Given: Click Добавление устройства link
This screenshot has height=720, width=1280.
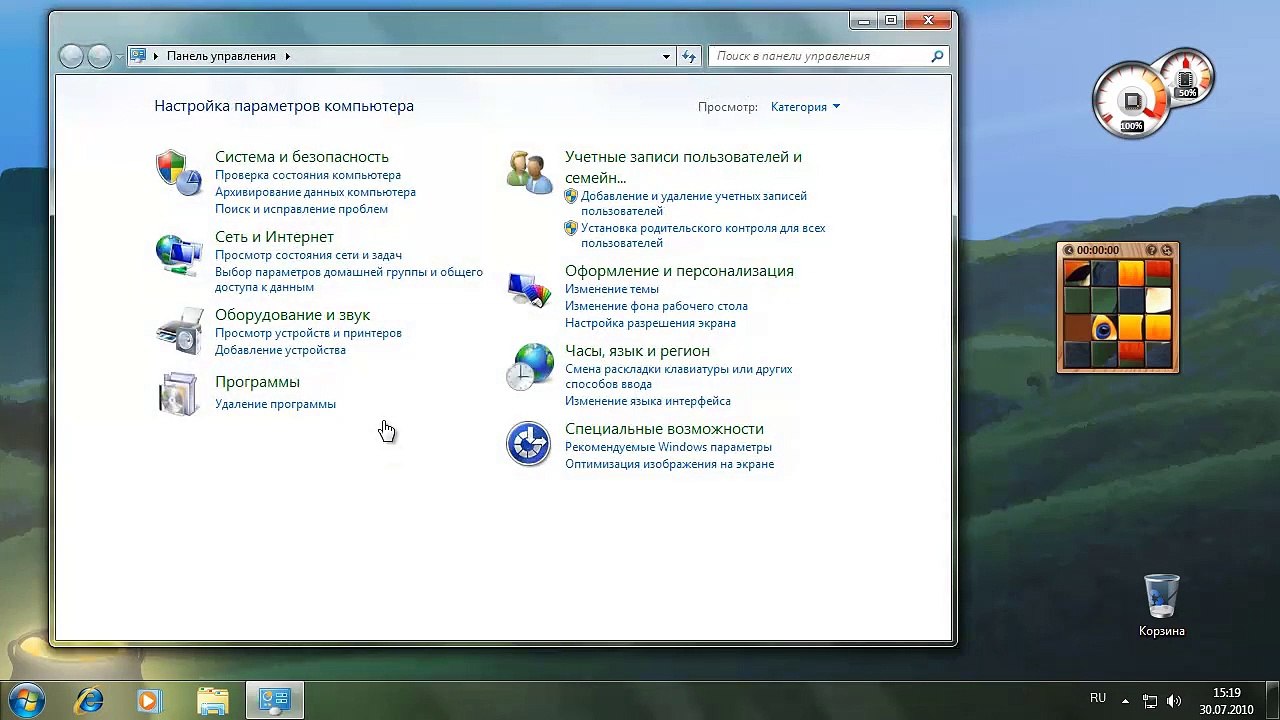Looking at the screenshot, I should 280,350.
